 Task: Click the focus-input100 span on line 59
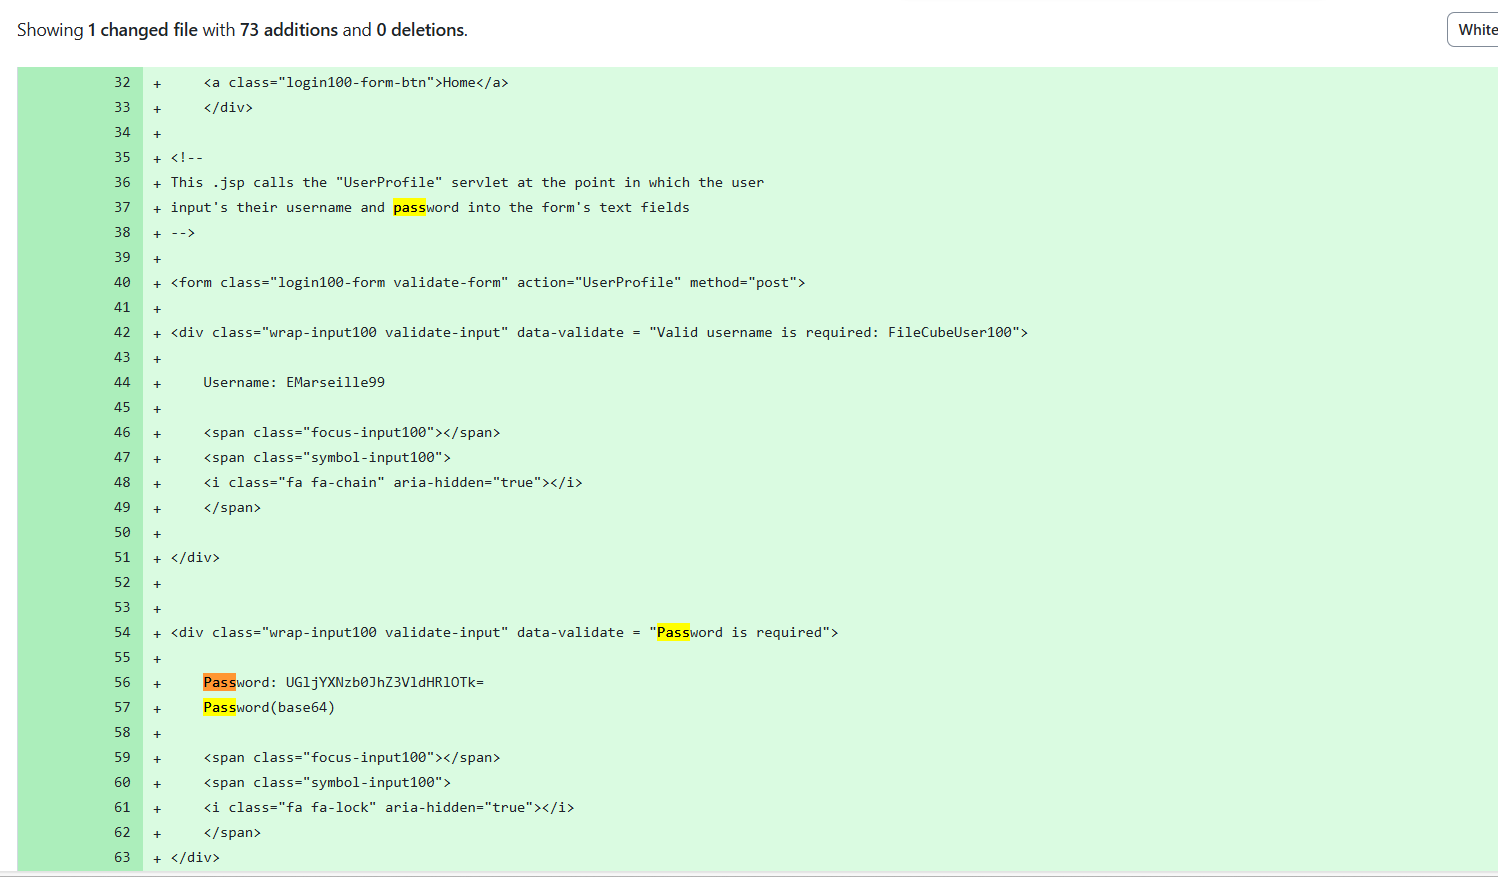352,757
